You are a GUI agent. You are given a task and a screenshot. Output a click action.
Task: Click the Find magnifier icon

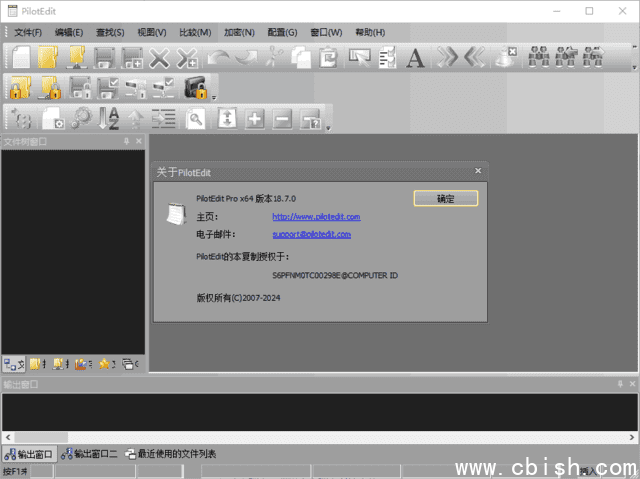click(195, 118)
